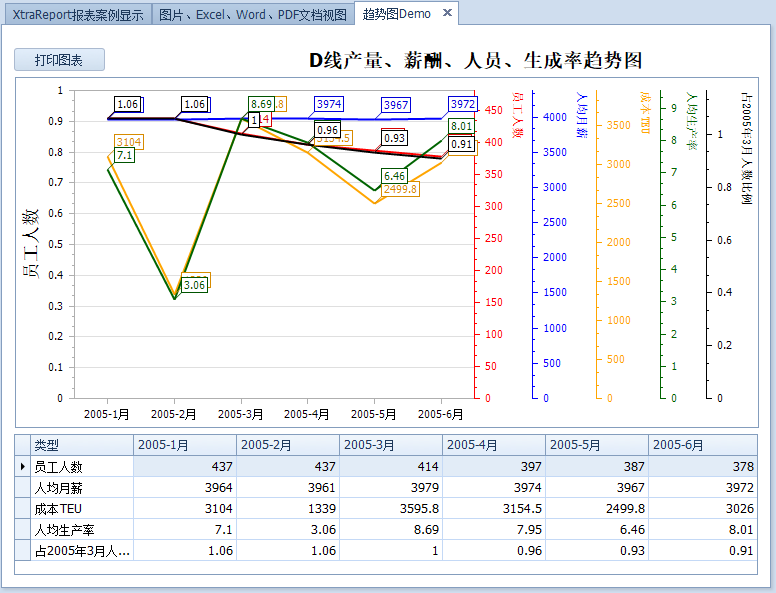This screenshot has height=593, width=776.
Task: Close the 趋势图Demo tab
Action: [x=447, y=13]
